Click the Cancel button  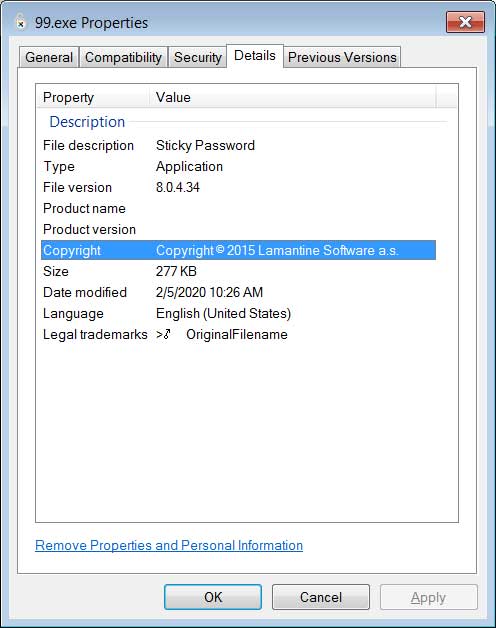(321, 597)
